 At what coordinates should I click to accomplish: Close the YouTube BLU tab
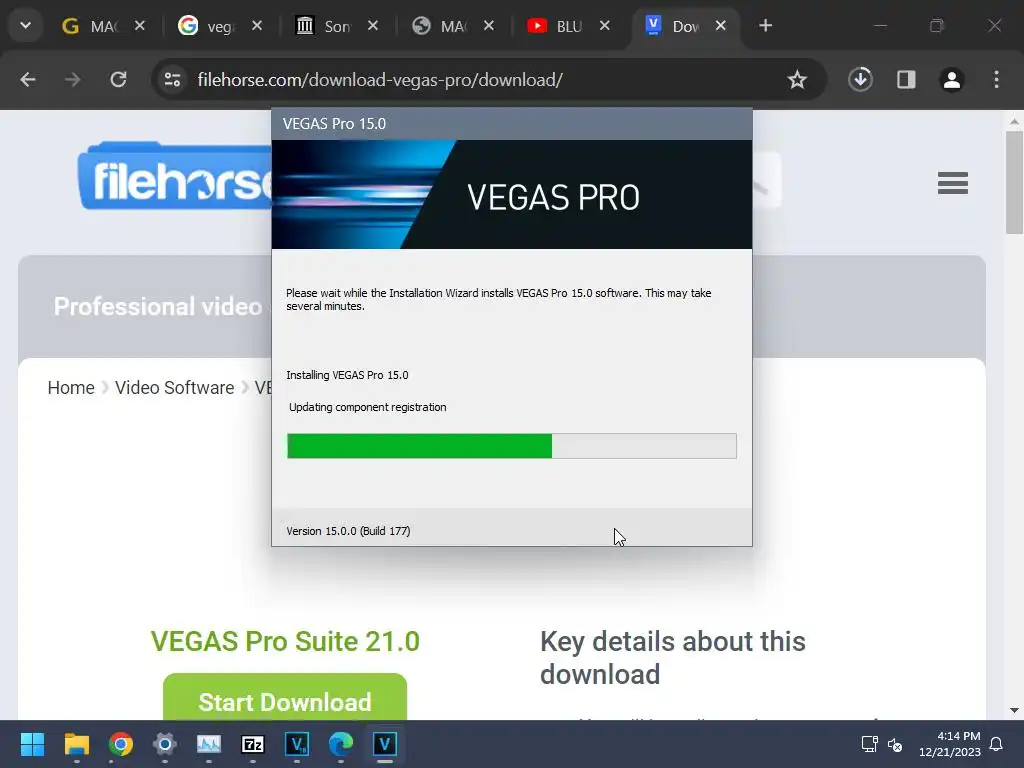(x=605, y=25)
